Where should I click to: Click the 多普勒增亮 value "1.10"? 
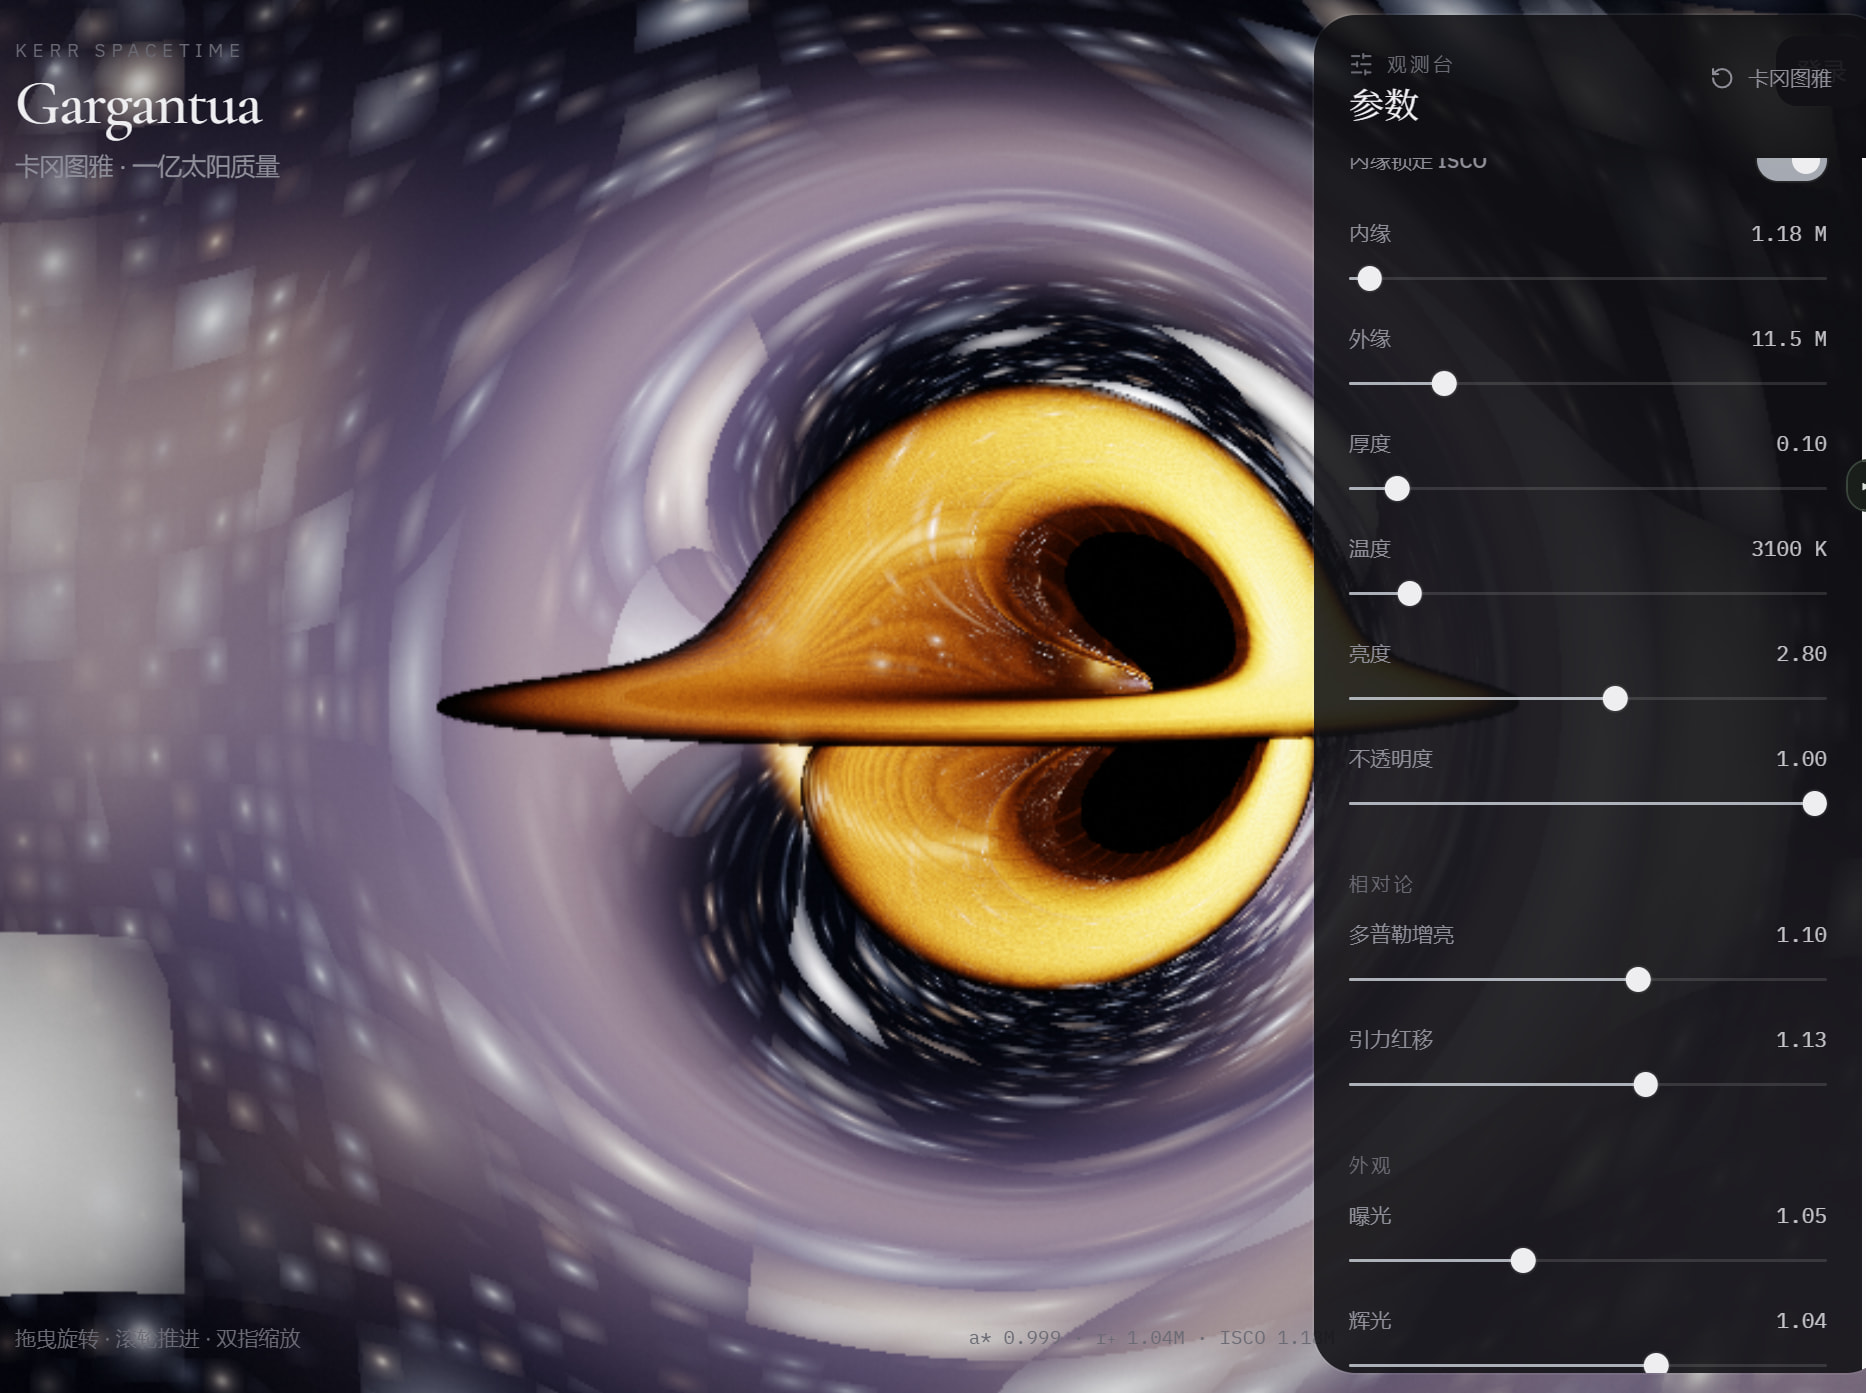[1801, 935]
